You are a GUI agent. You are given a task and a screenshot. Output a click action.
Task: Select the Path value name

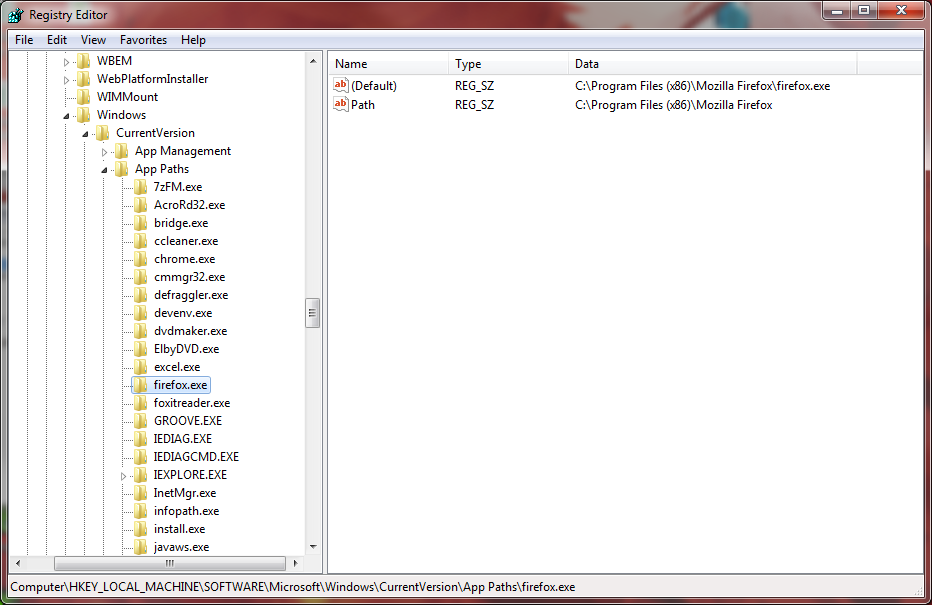click(x=363, y=105)
